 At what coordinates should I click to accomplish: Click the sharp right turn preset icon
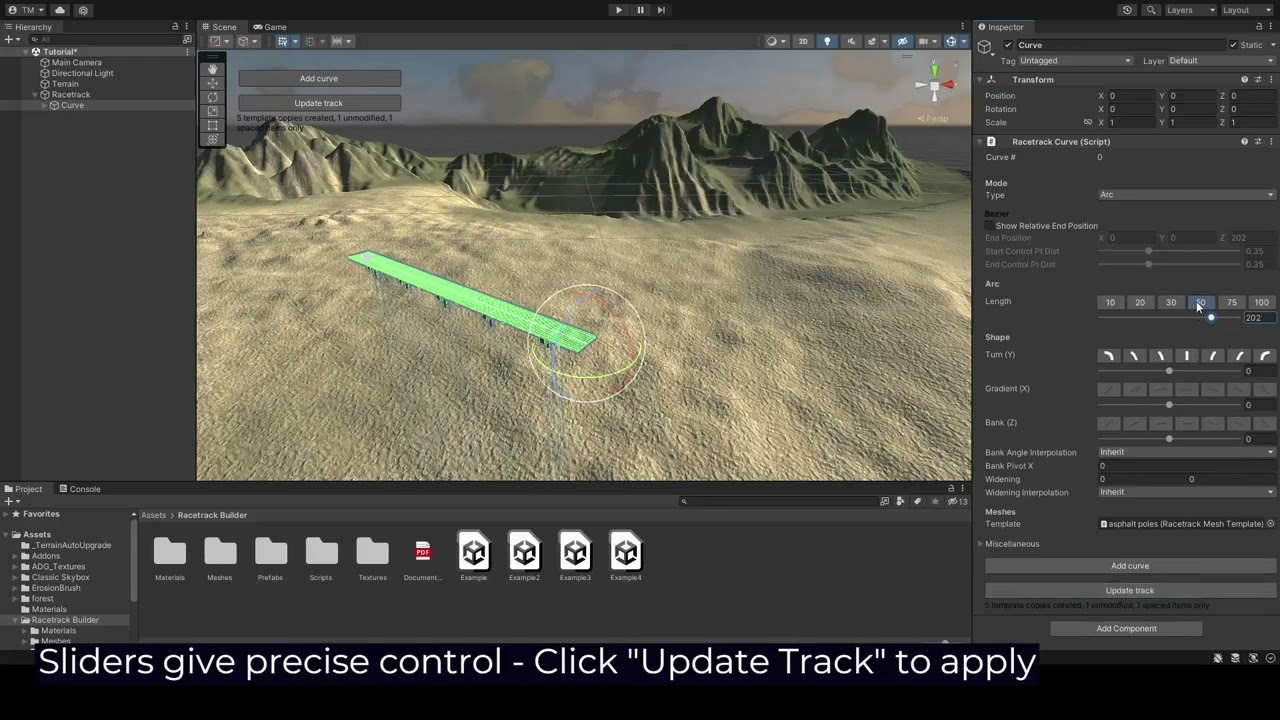point(1265,356)
